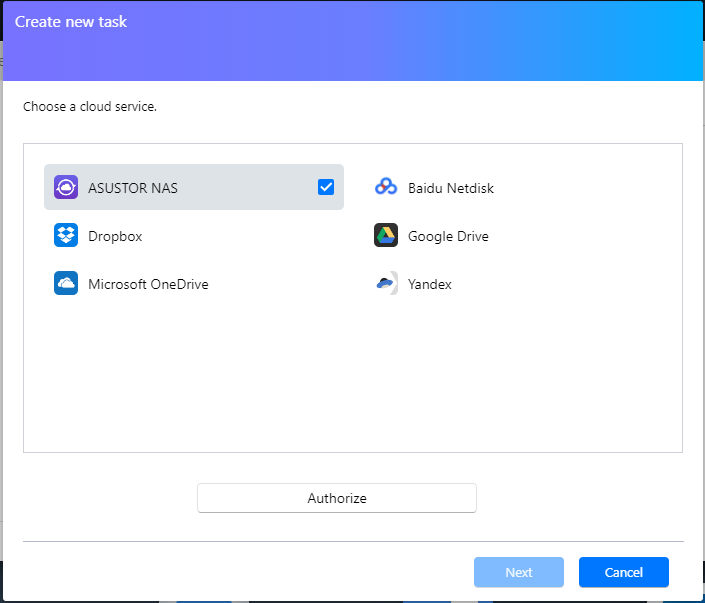Screen dimensions: 705x603
Task: Choose the ASUSTOR NAS text label
Action: (x=133, y=188)
